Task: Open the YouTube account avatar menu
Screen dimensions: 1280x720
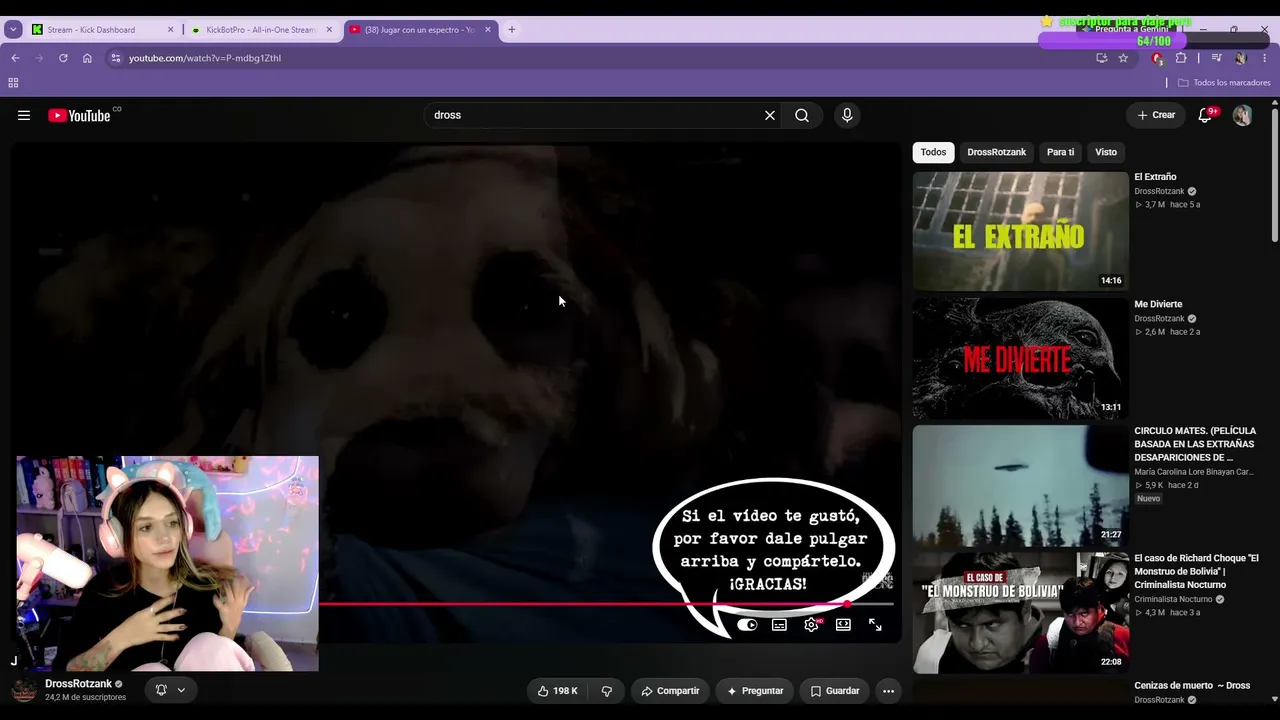Action: coord(1242,115)
